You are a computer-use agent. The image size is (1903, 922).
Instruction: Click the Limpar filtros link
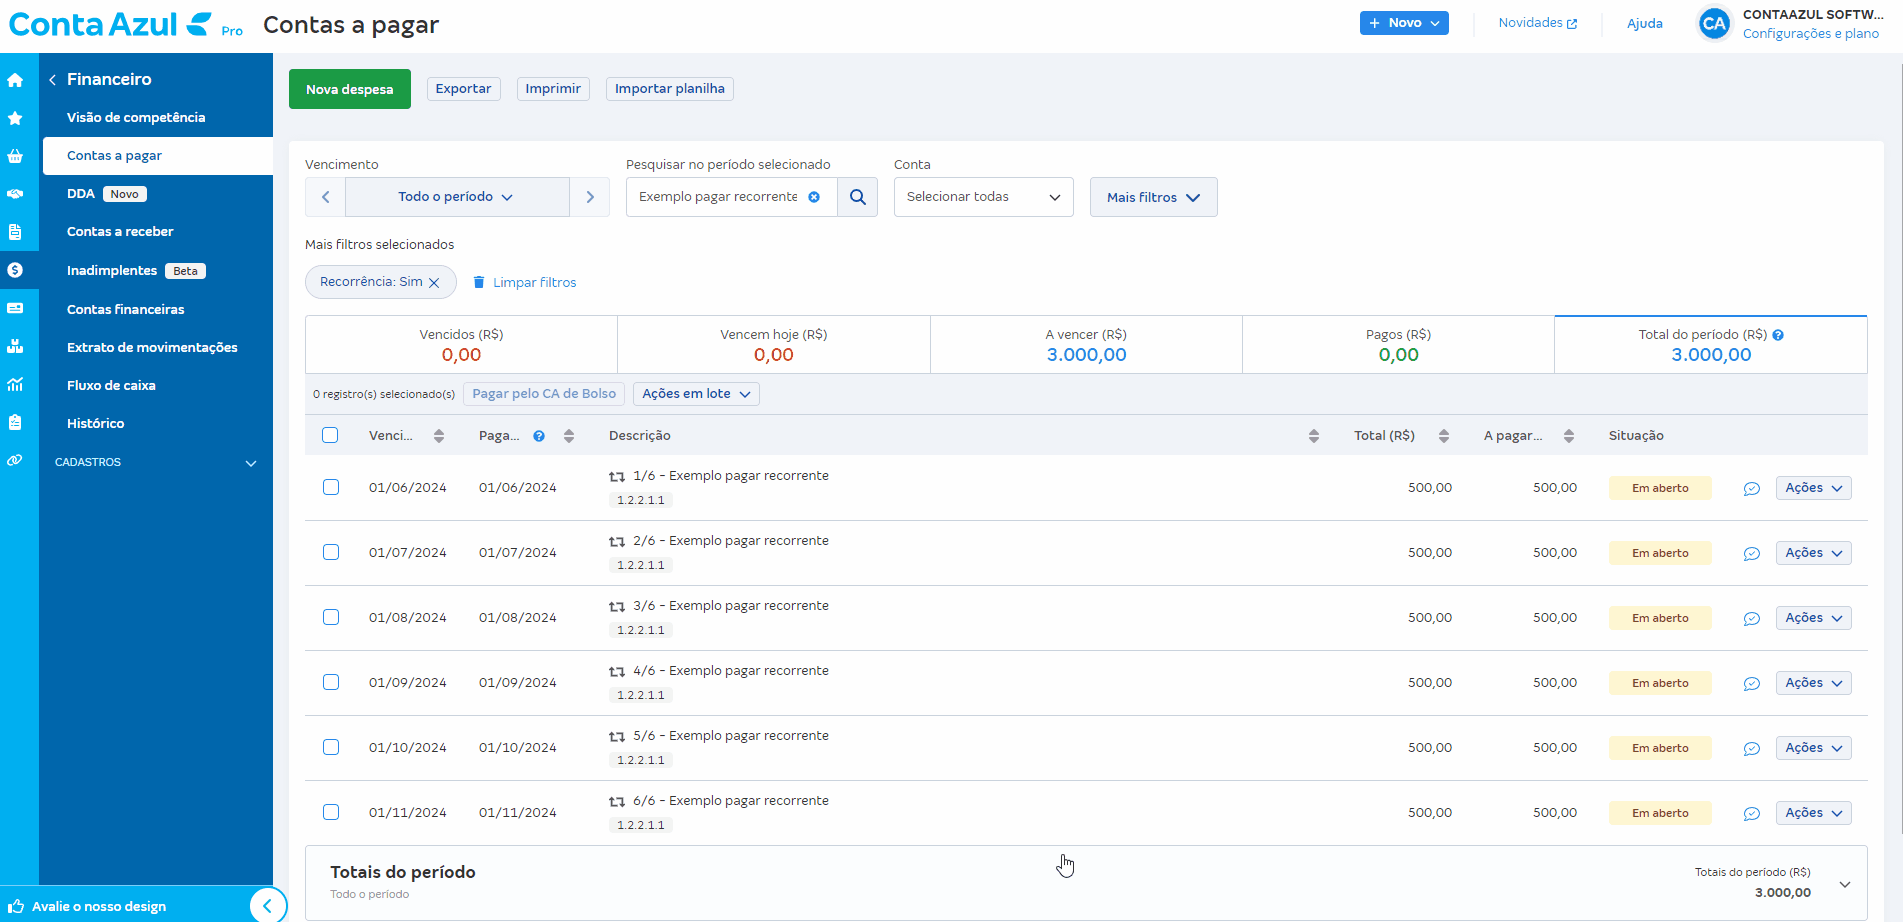click(x=534, y=283)
